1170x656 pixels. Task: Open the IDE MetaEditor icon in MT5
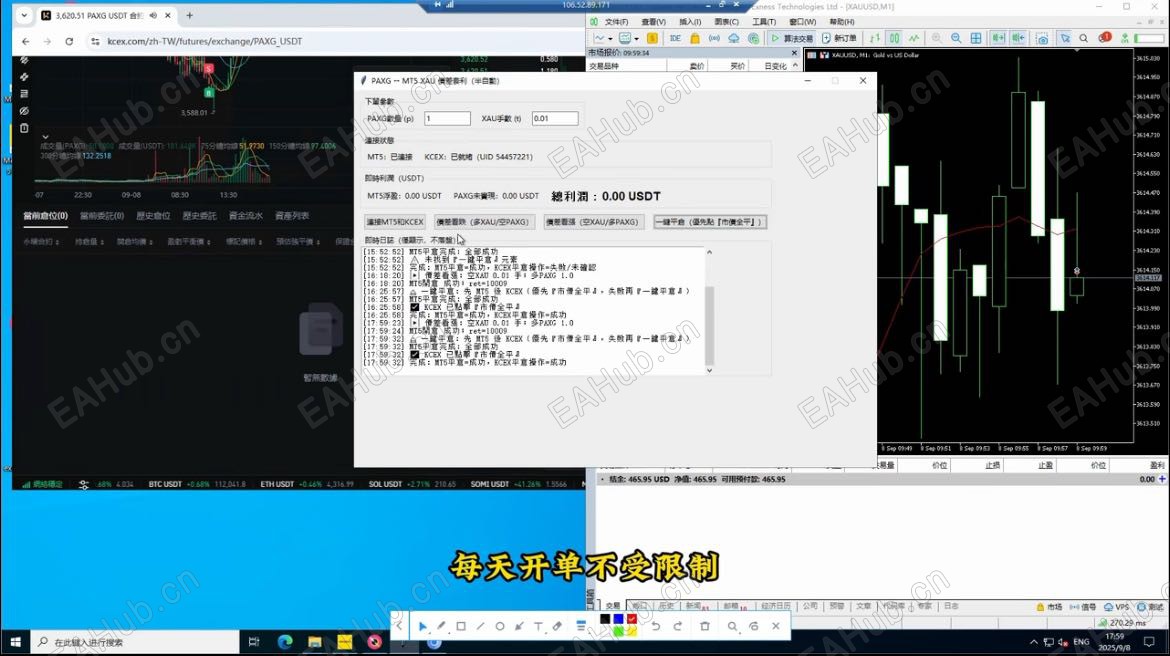click(675, 38)
